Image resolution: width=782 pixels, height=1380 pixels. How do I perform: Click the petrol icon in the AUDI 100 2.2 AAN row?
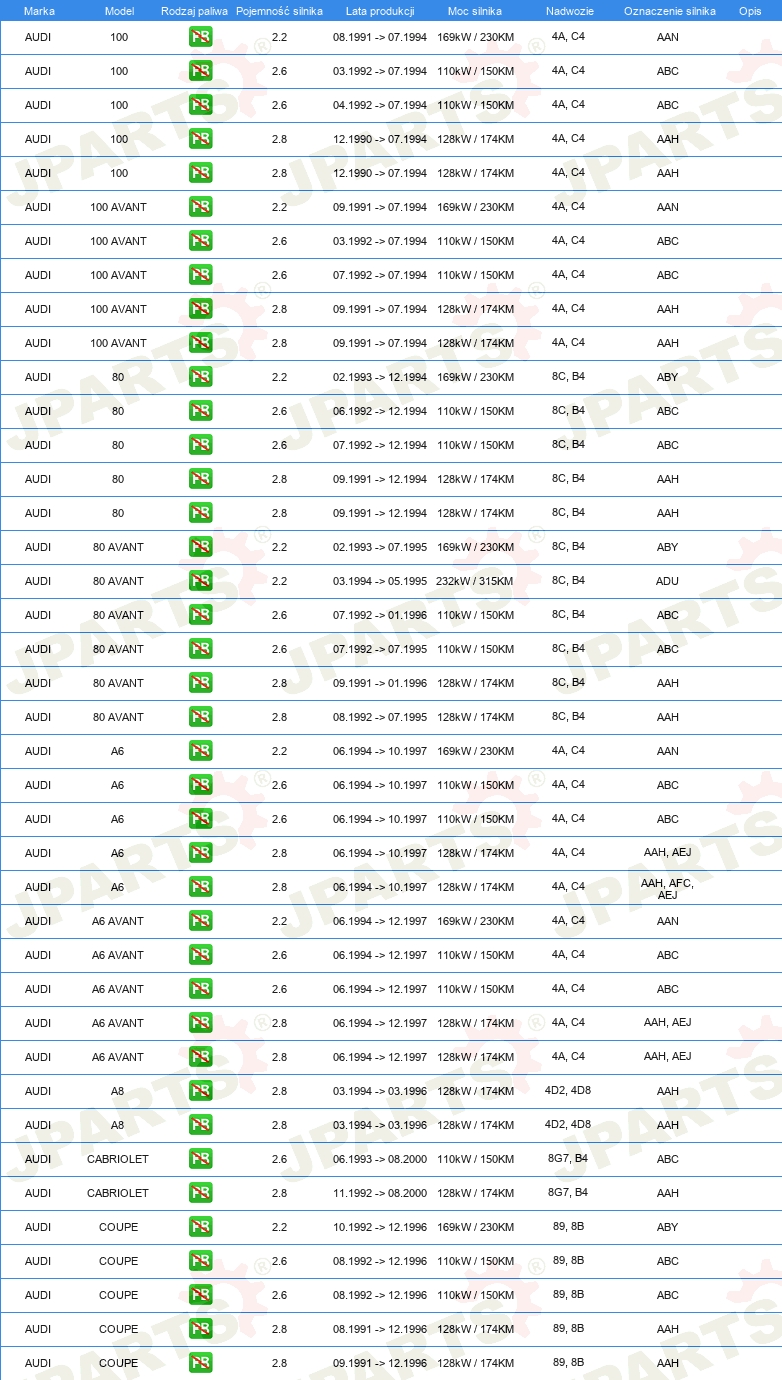[x=200, y=38]
